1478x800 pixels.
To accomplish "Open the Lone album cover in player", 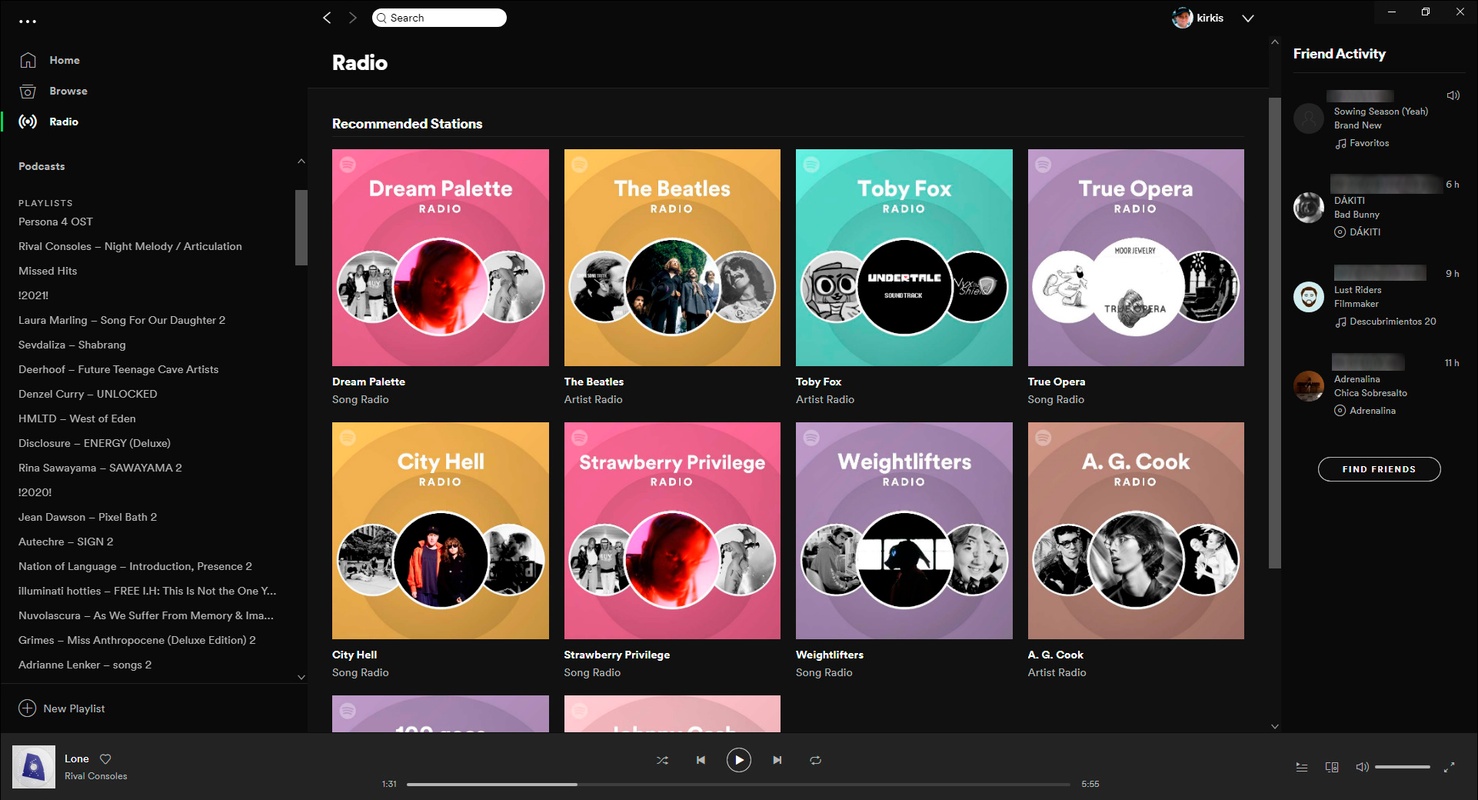I will point(34,767).
